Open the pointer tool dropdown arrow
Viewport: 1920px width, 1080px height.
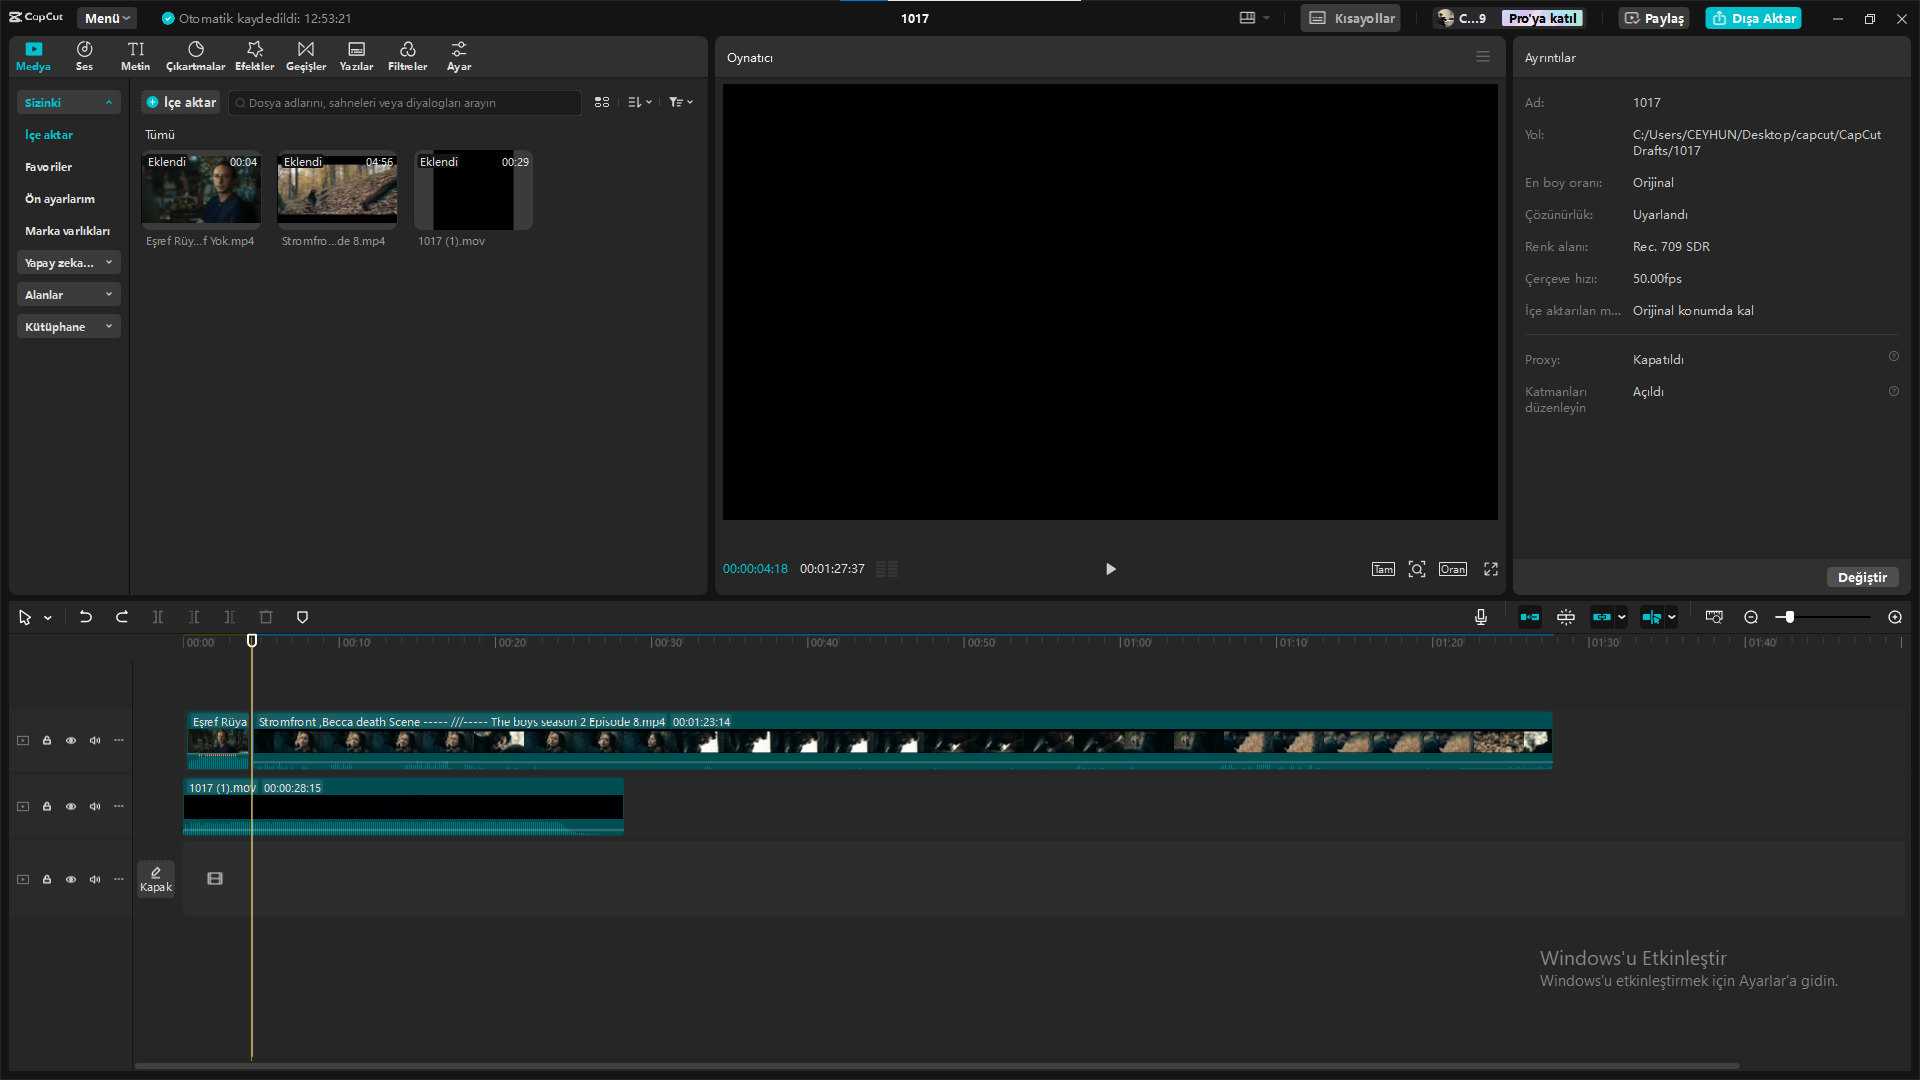coord(48,618)
